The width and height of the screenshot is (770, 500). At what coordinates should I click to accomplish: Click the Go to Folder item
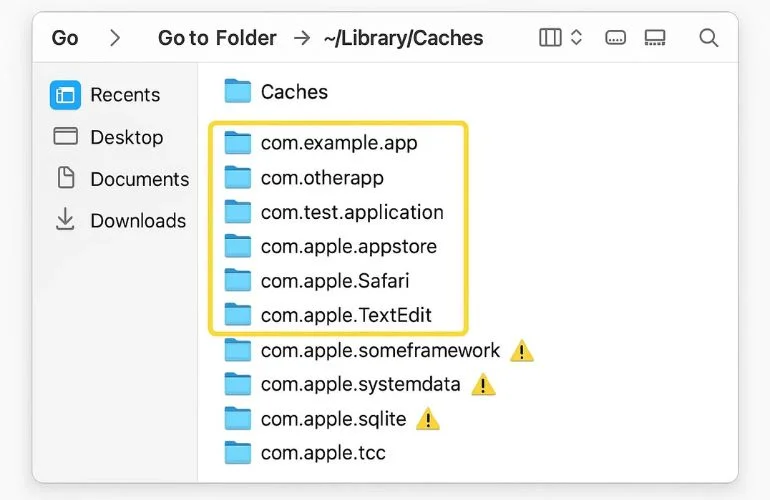point(217,38)
